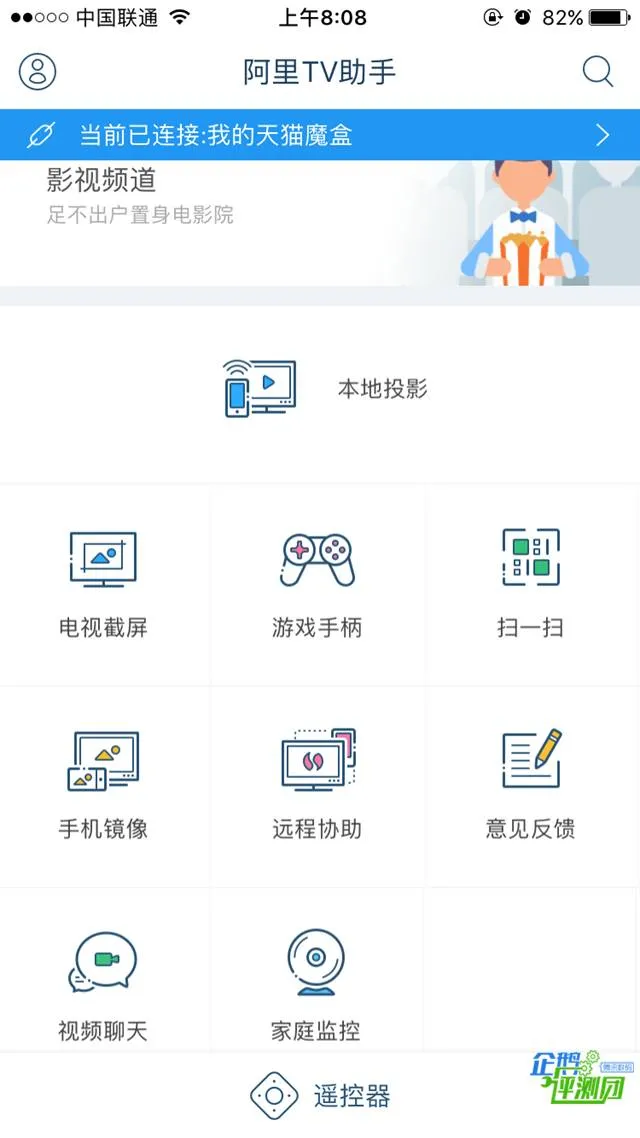Launch the 游戏手柄 gamepad icon
Screen dimensions: 640x1138
(317, 560)
